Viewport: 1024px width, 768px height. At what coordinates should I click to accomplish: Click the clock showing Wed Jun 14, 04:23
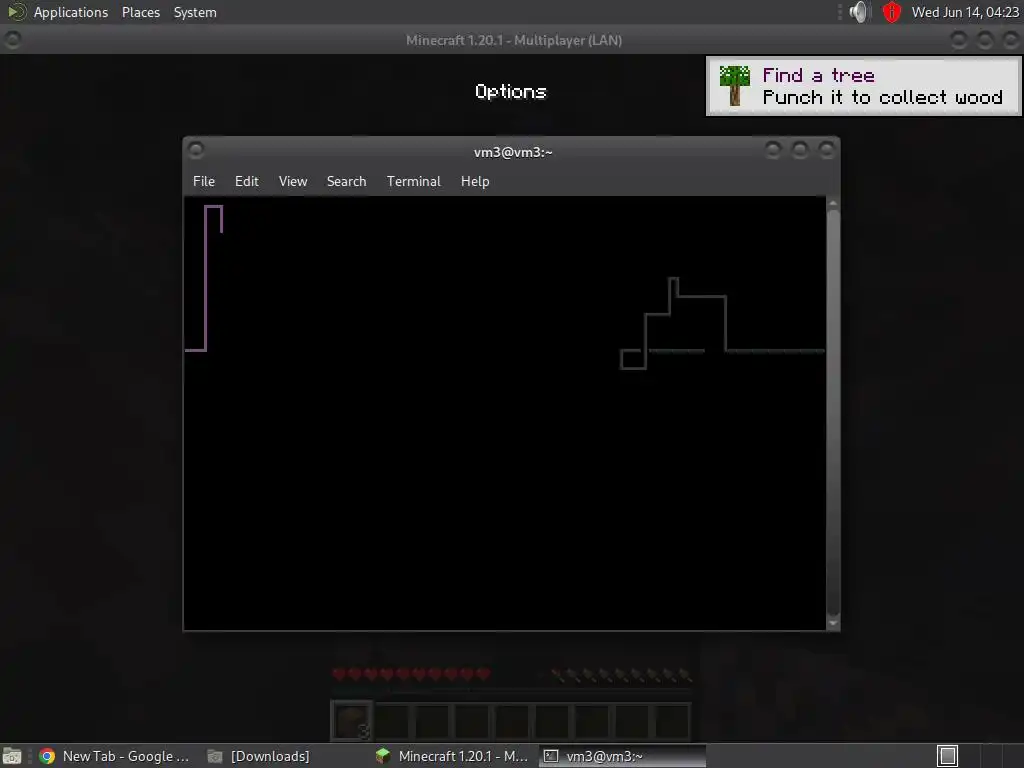coord(965,12)
